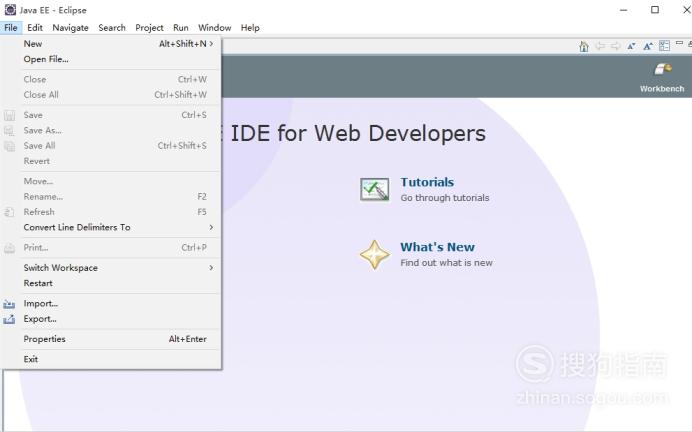Click the Magnify font size icon
Viewport: 692px width, 432px height.
tap(648, 46)
